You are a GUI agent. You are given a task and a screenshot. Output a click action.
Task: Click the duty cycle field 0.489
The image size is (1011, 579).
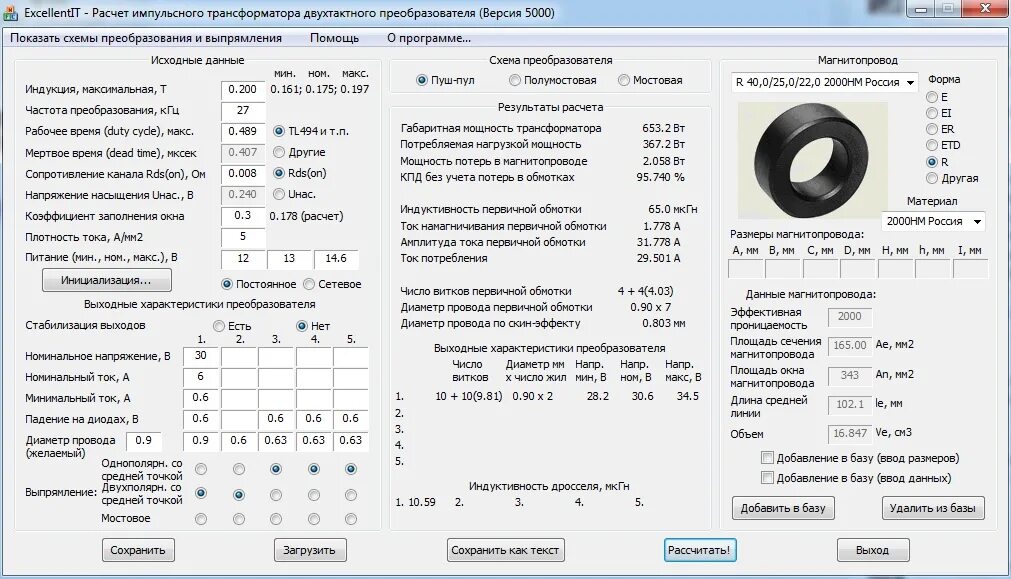(243, 131)
